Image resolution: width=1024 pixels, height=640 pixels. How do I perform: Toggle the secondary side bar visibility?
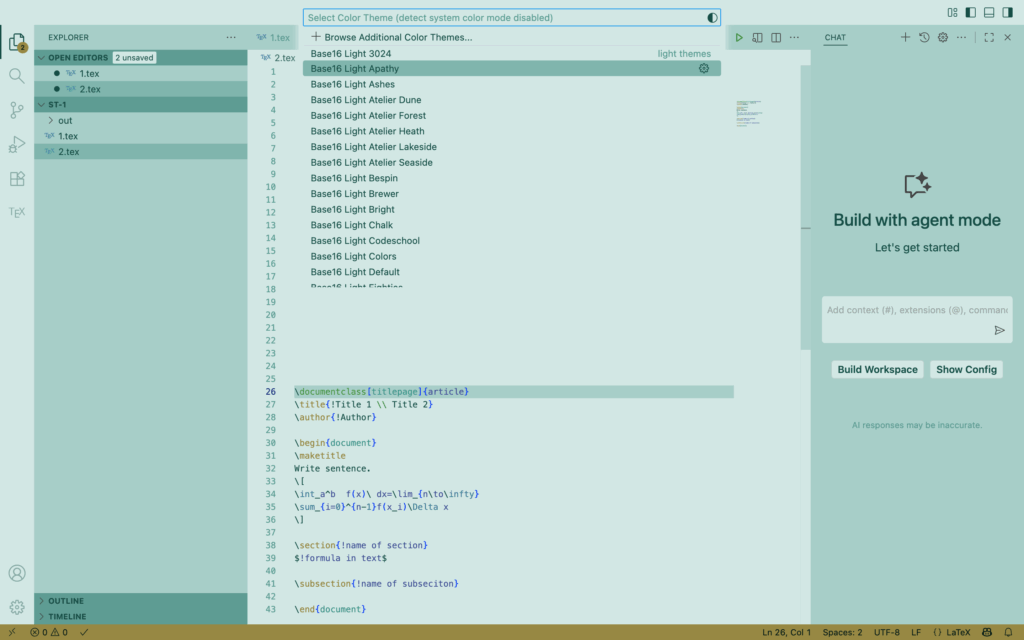pos(1008,12)
